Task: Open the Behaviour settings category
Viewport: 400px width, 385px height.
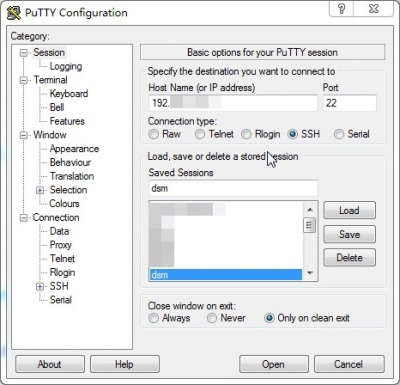Action: 70,162
